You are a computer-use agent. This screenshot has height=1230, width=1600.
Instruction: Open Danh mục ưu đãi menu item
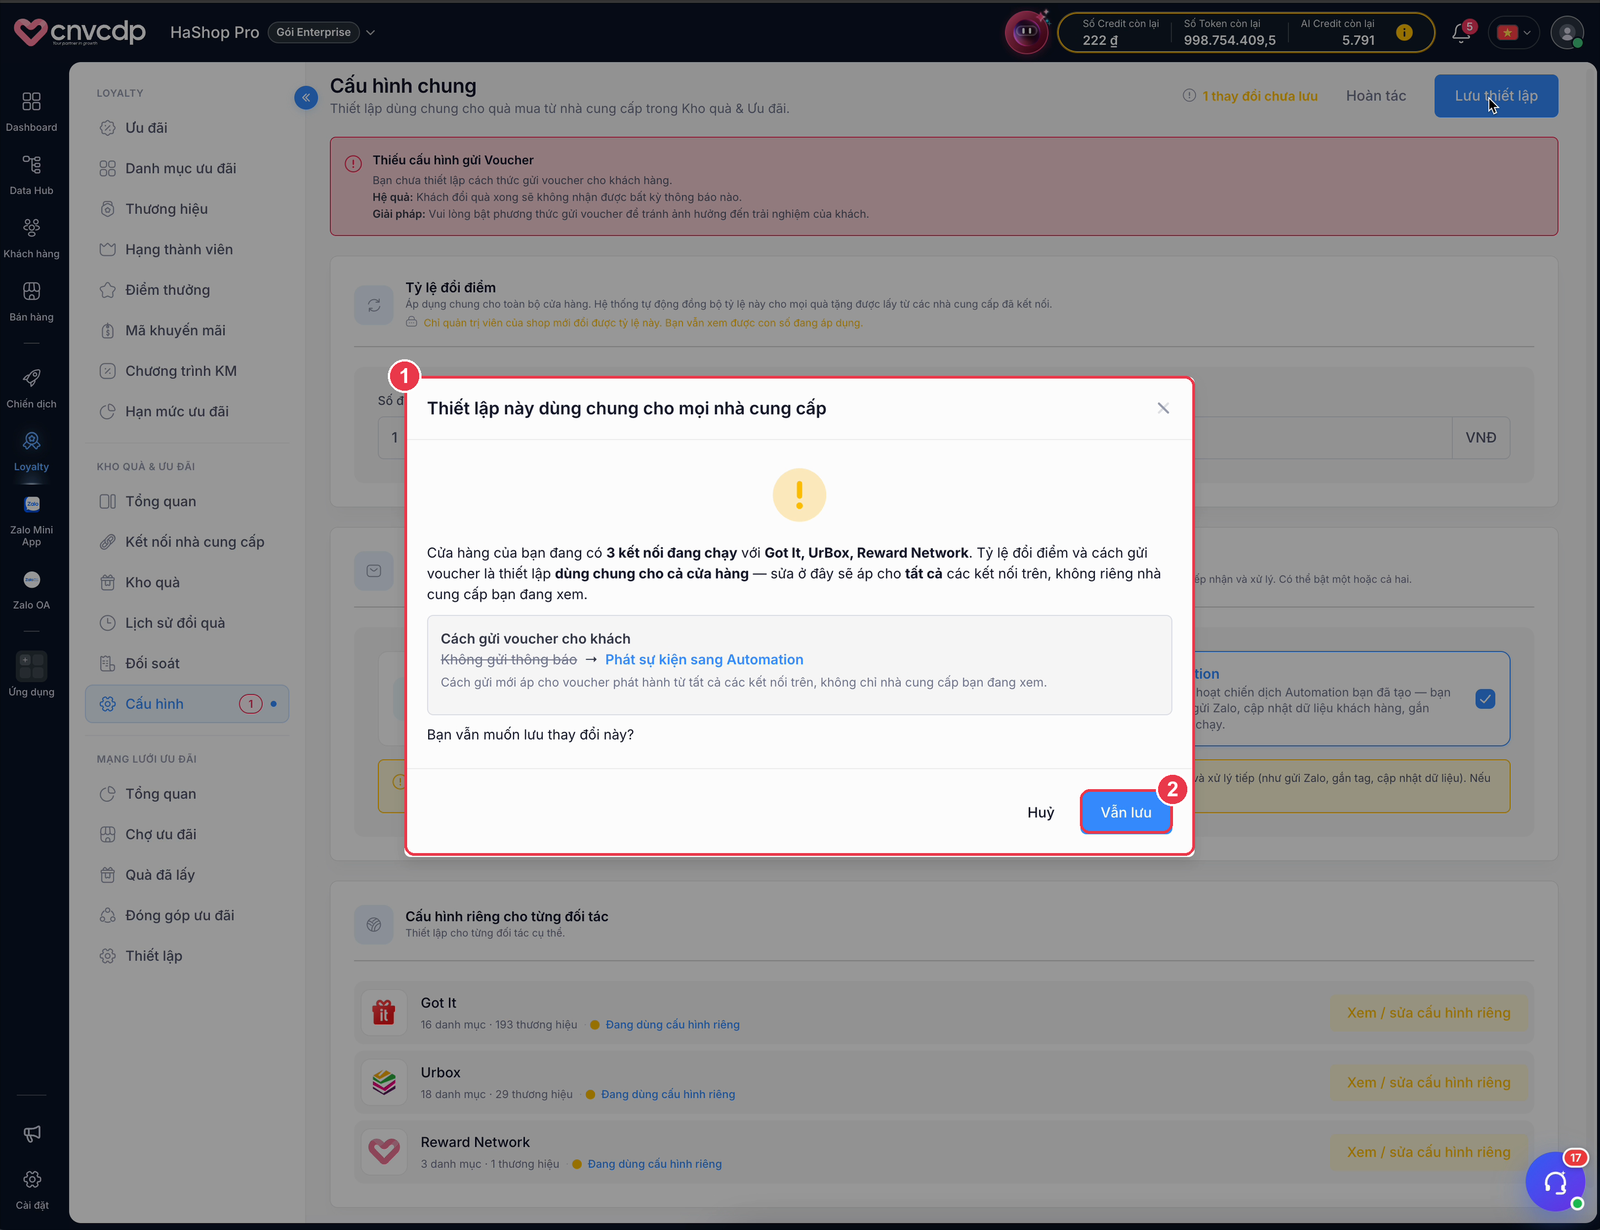187,168
